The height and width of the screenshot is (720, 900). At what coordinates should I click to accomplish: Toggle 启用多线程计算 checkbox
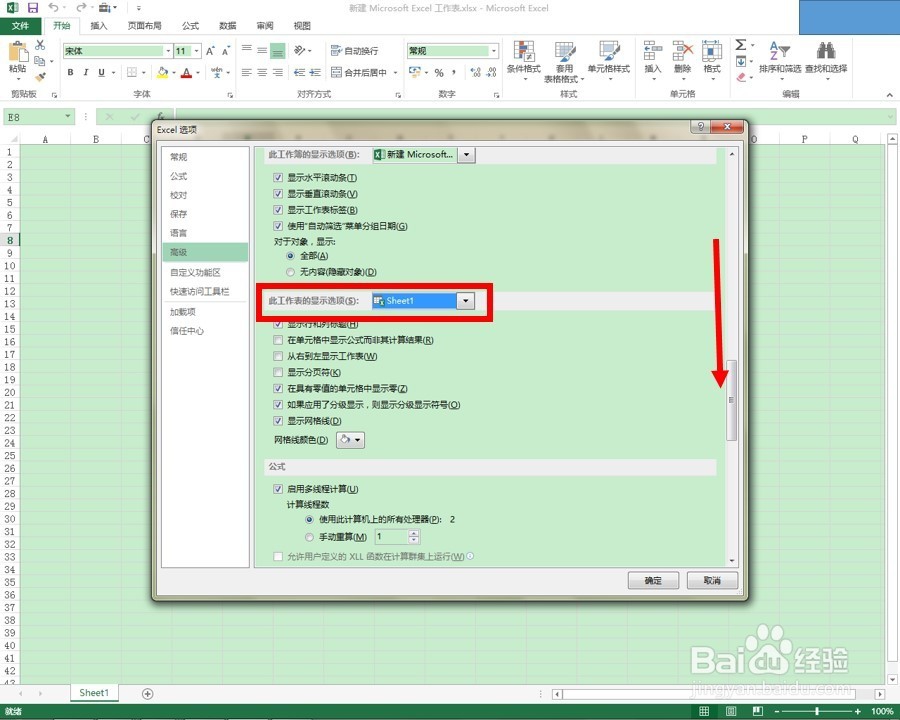coord(278,489)
